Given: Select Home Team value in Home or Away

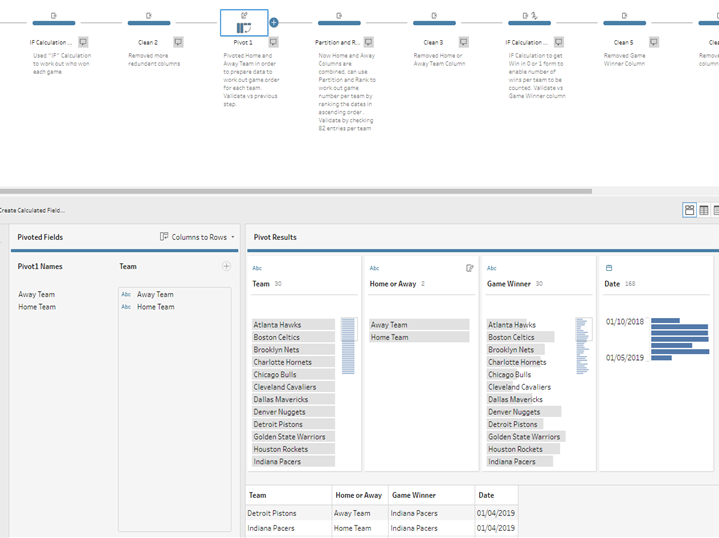Looking at the screenshot, I should [x=420, y=337].
